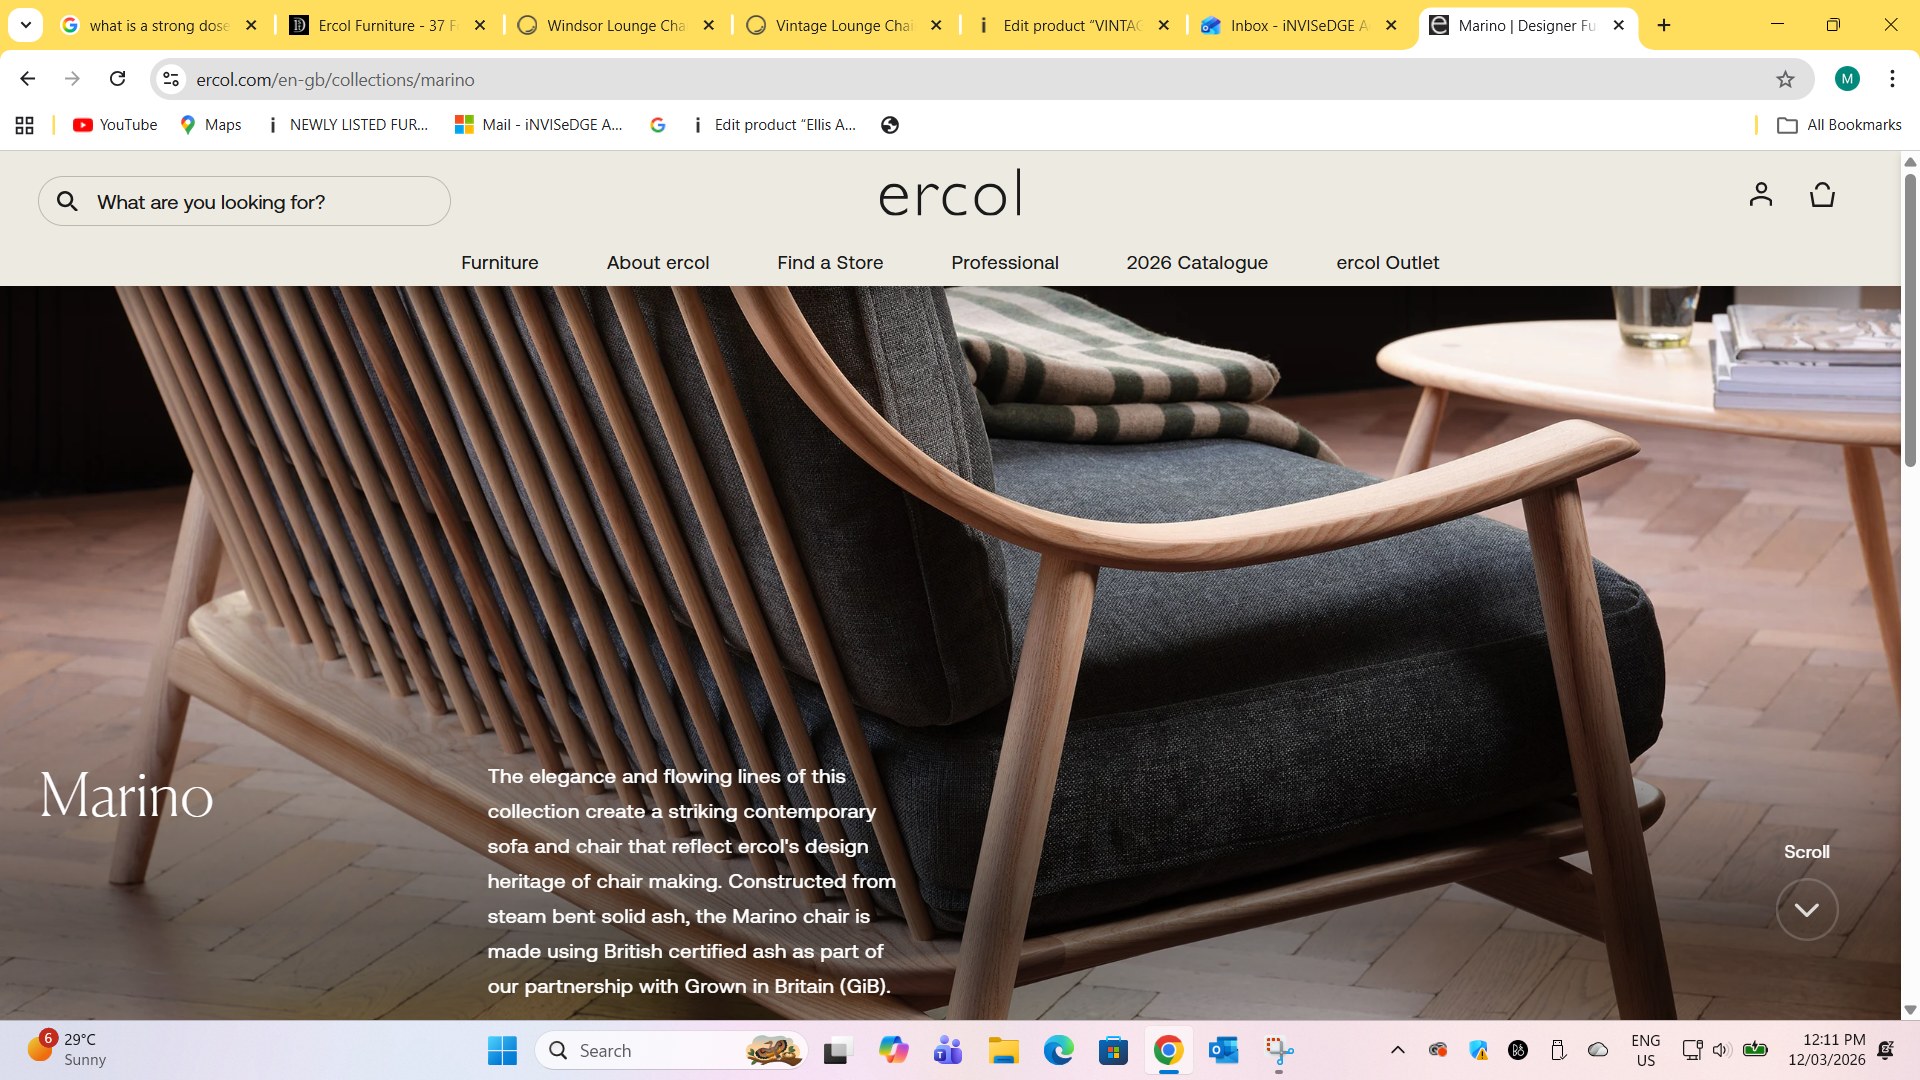View site information icon in address bar
Viewport: 1920px width, 1080px height.
171,79
